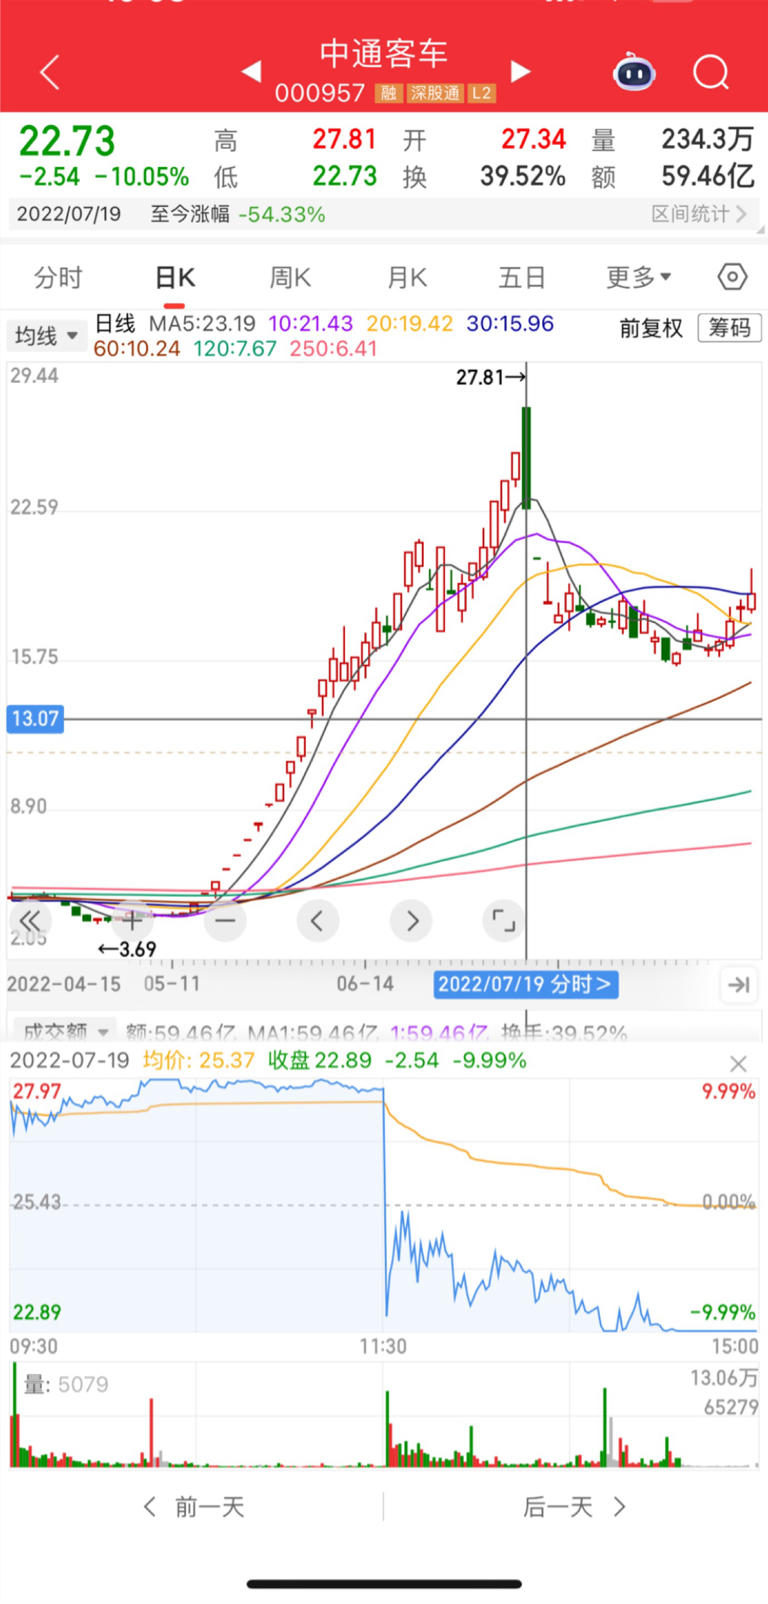Image resolution: width=768 pixels, height=1604 pixels.
Task: Tap stock name 中通客车
Action: tap(384, 53)
